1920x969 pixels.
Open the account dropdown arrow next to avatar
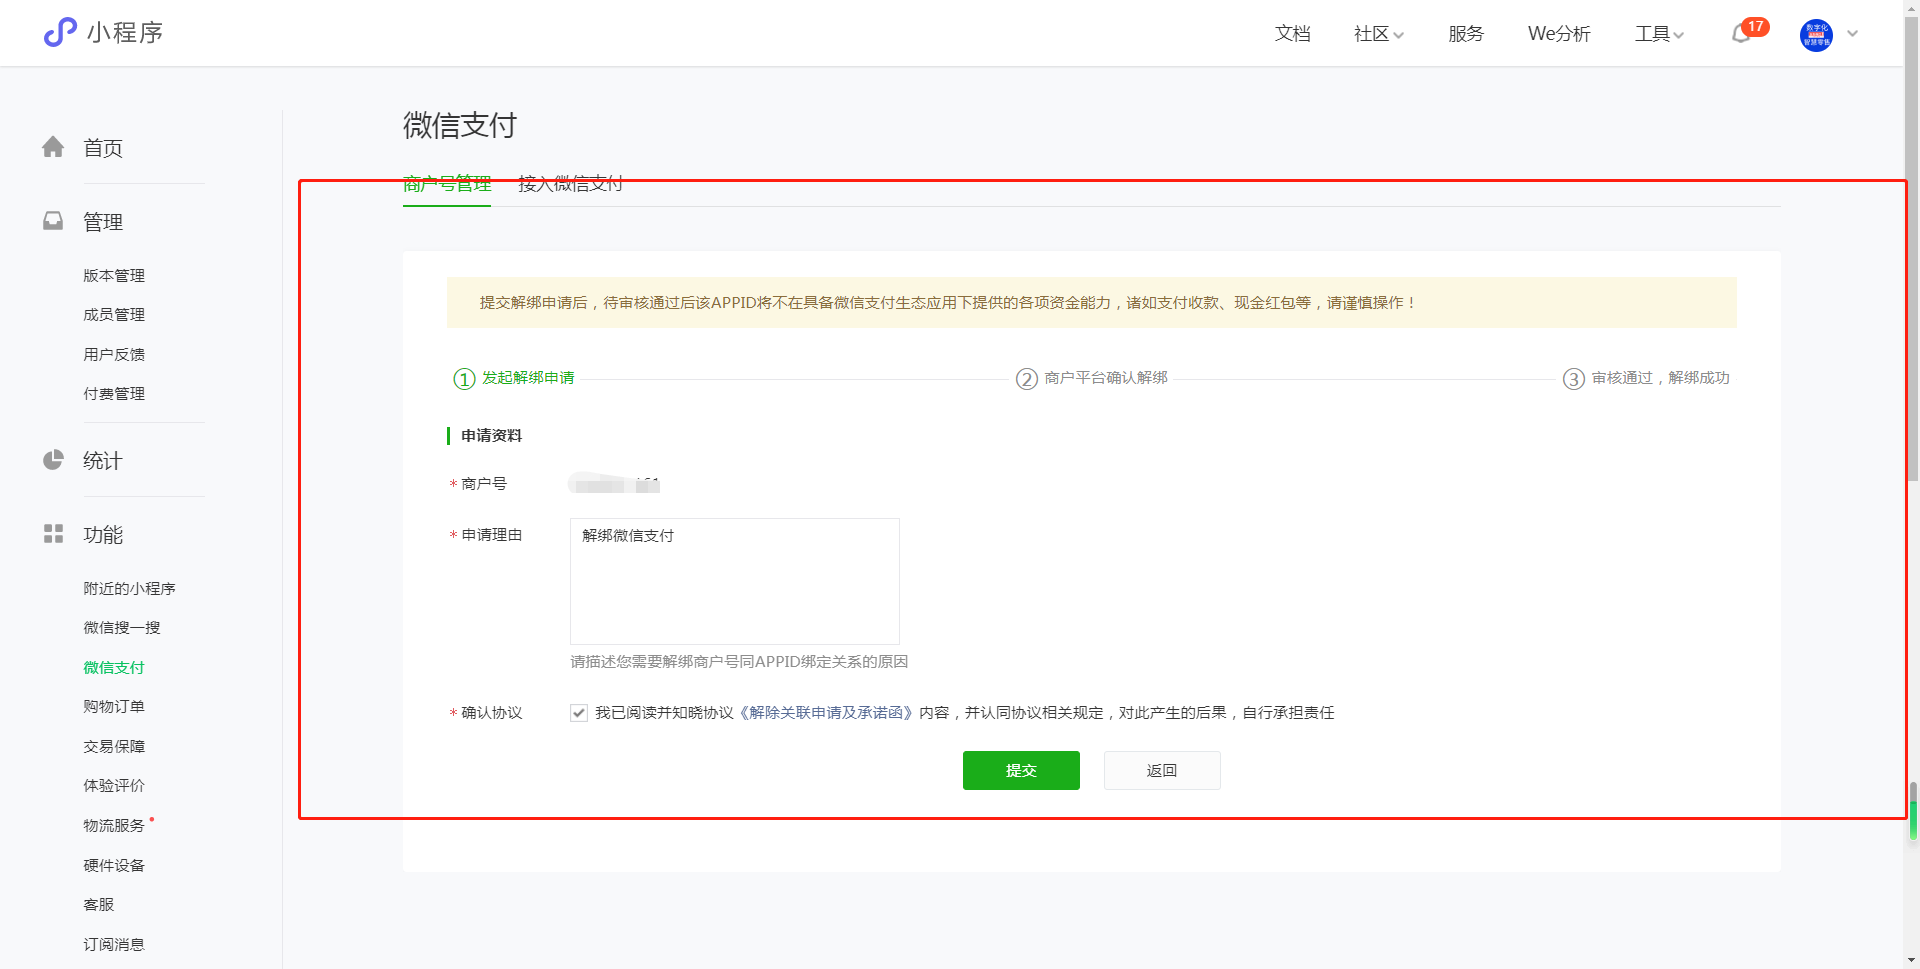[1853, 34]
